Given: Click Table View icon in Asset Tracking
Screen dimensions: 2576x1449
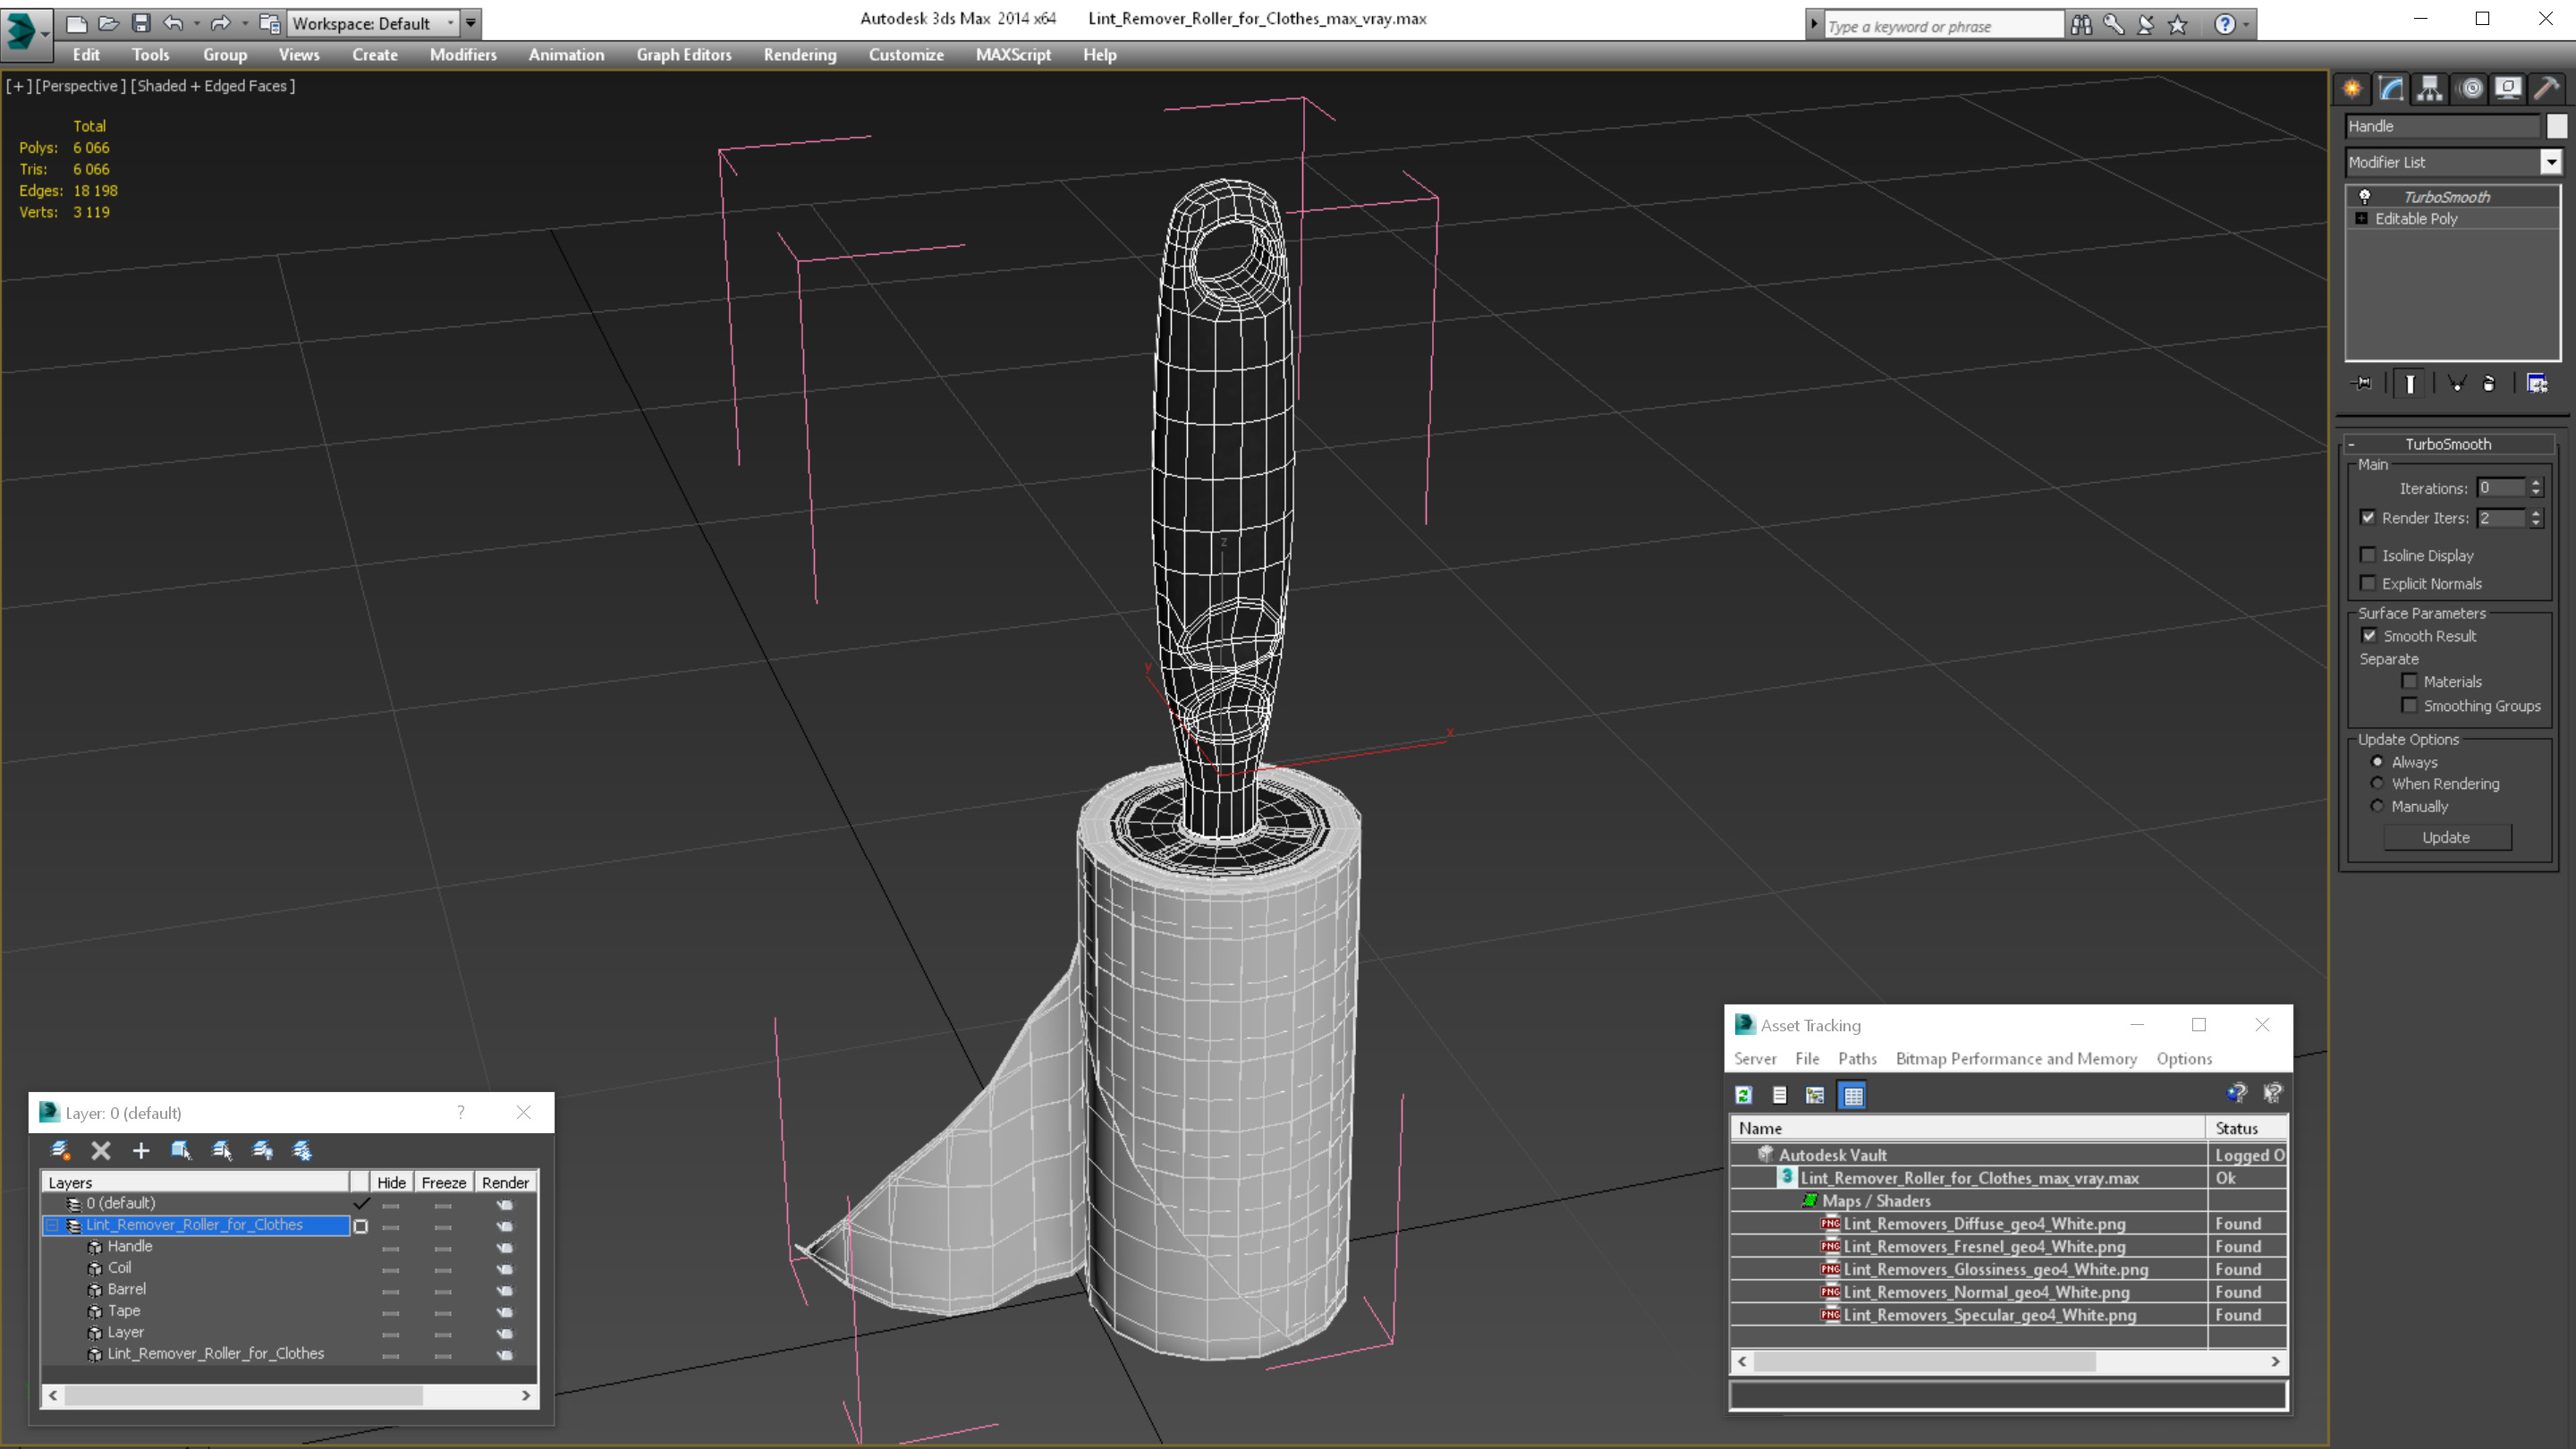Looking at the screenshot, I should click(x=1853, y=1095).
